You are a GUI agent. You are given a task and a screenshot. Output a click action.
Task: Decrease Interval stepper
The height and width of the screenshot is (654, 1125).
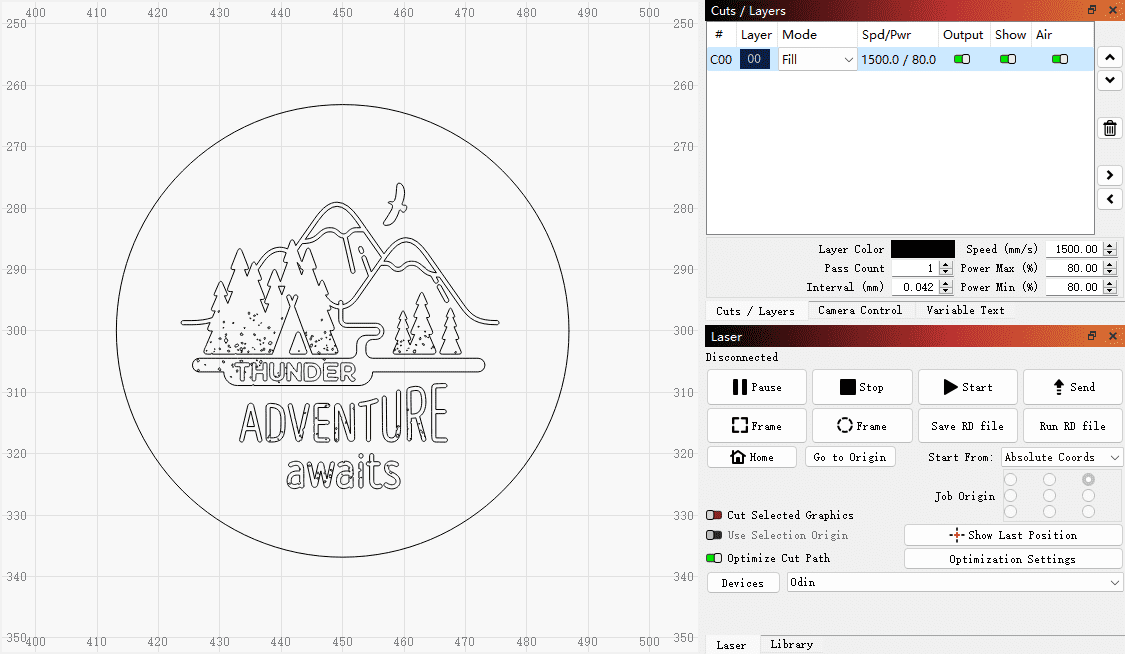point(946,290)
